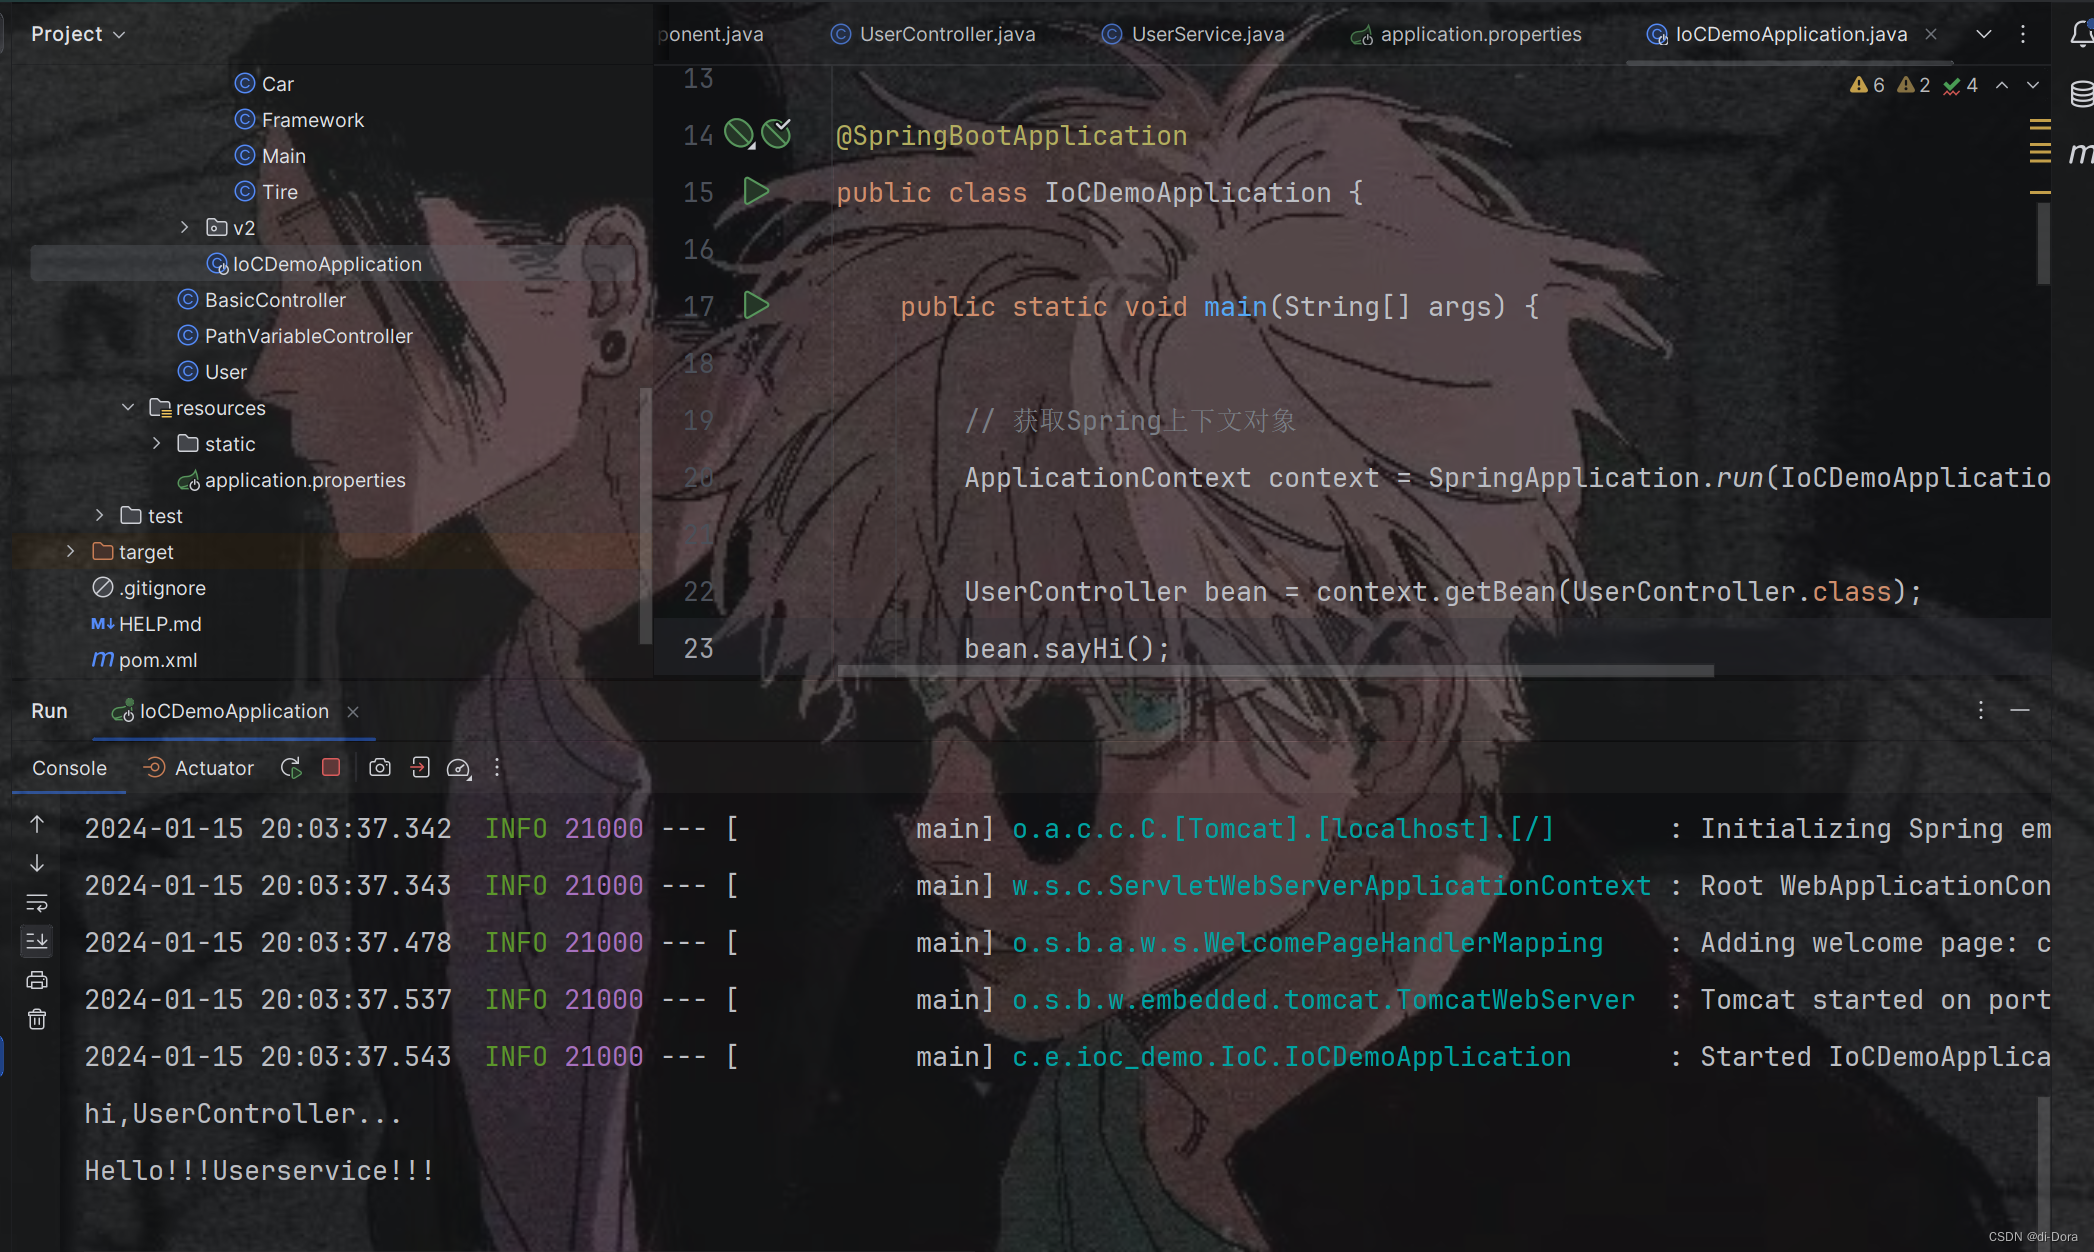Select IoCDemoApplication in project tree

click(x=314, y=263)
